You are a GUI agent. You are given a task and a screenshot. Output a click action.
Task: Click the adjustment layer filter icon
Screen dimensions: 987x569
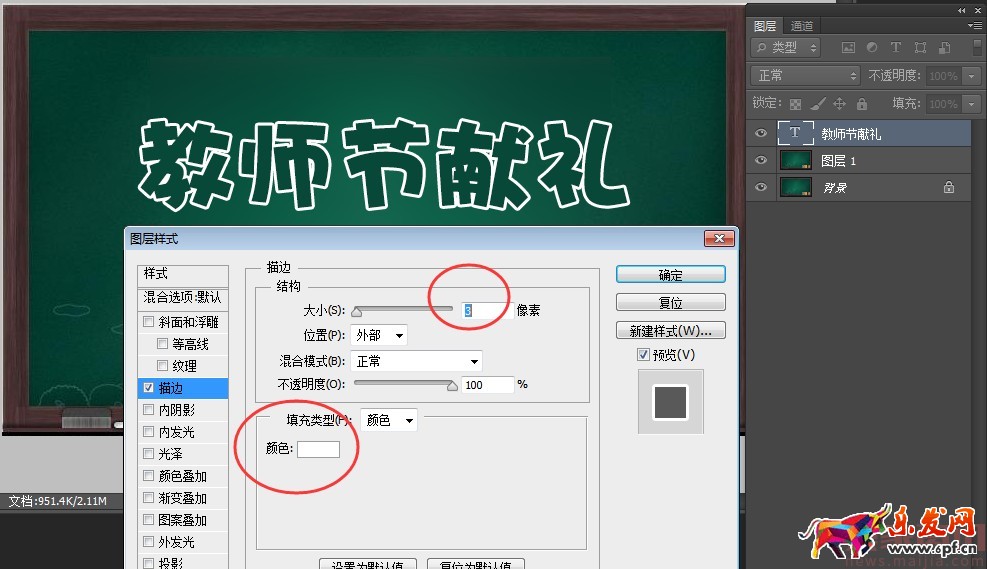[x=872, y=47]
